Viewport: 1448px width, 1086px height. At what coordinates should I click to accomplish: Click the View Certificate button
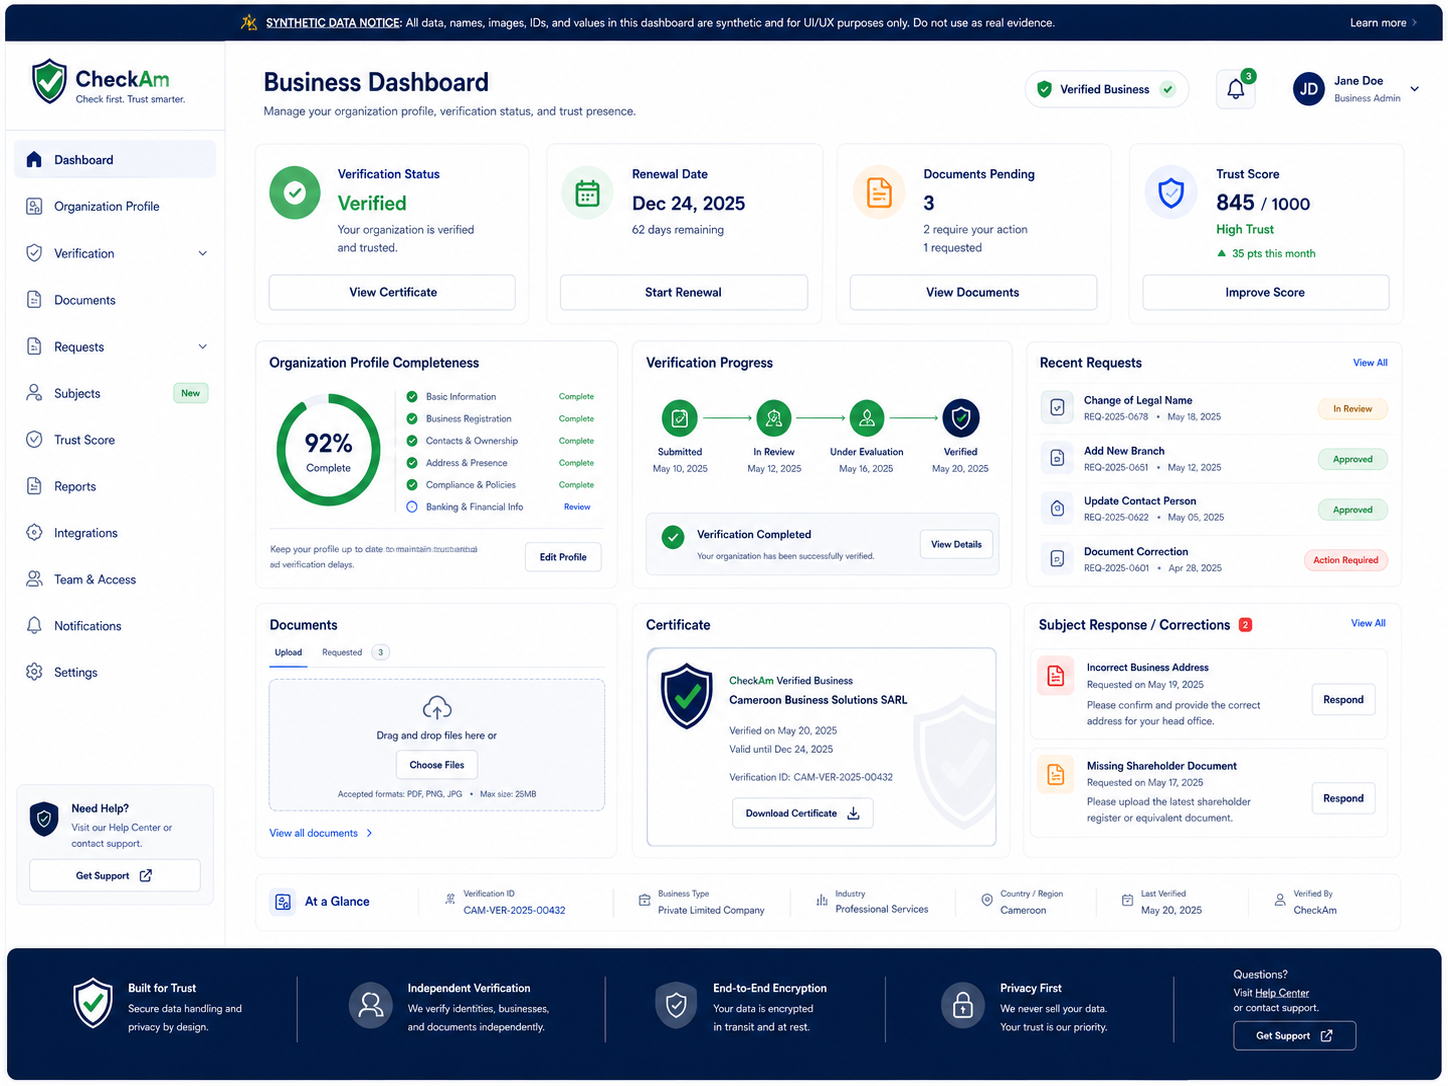[392, 292]
